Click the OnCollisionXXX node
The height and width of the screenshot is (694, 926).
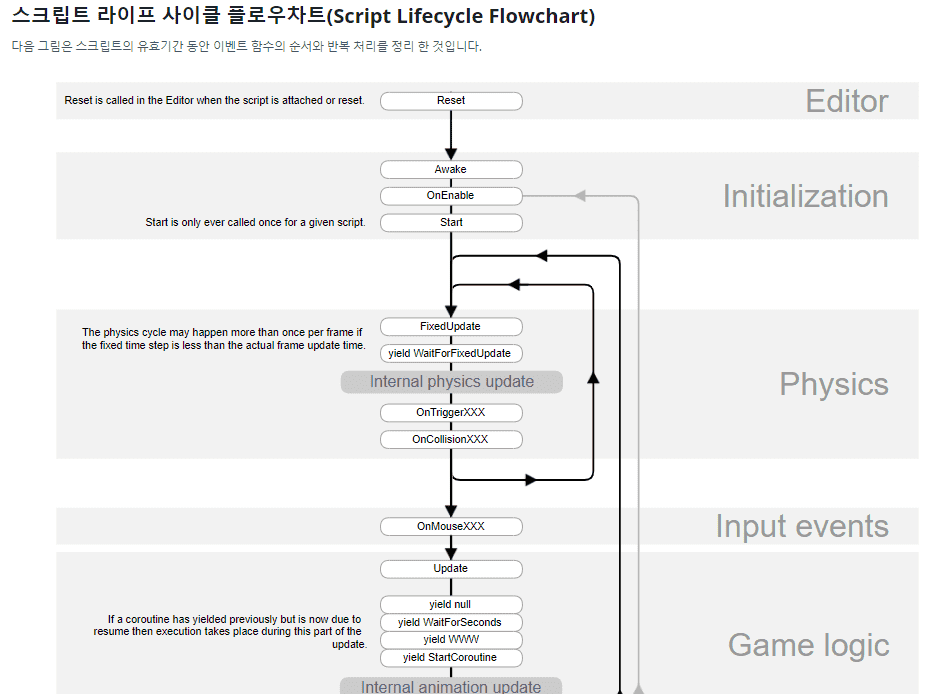451,439
